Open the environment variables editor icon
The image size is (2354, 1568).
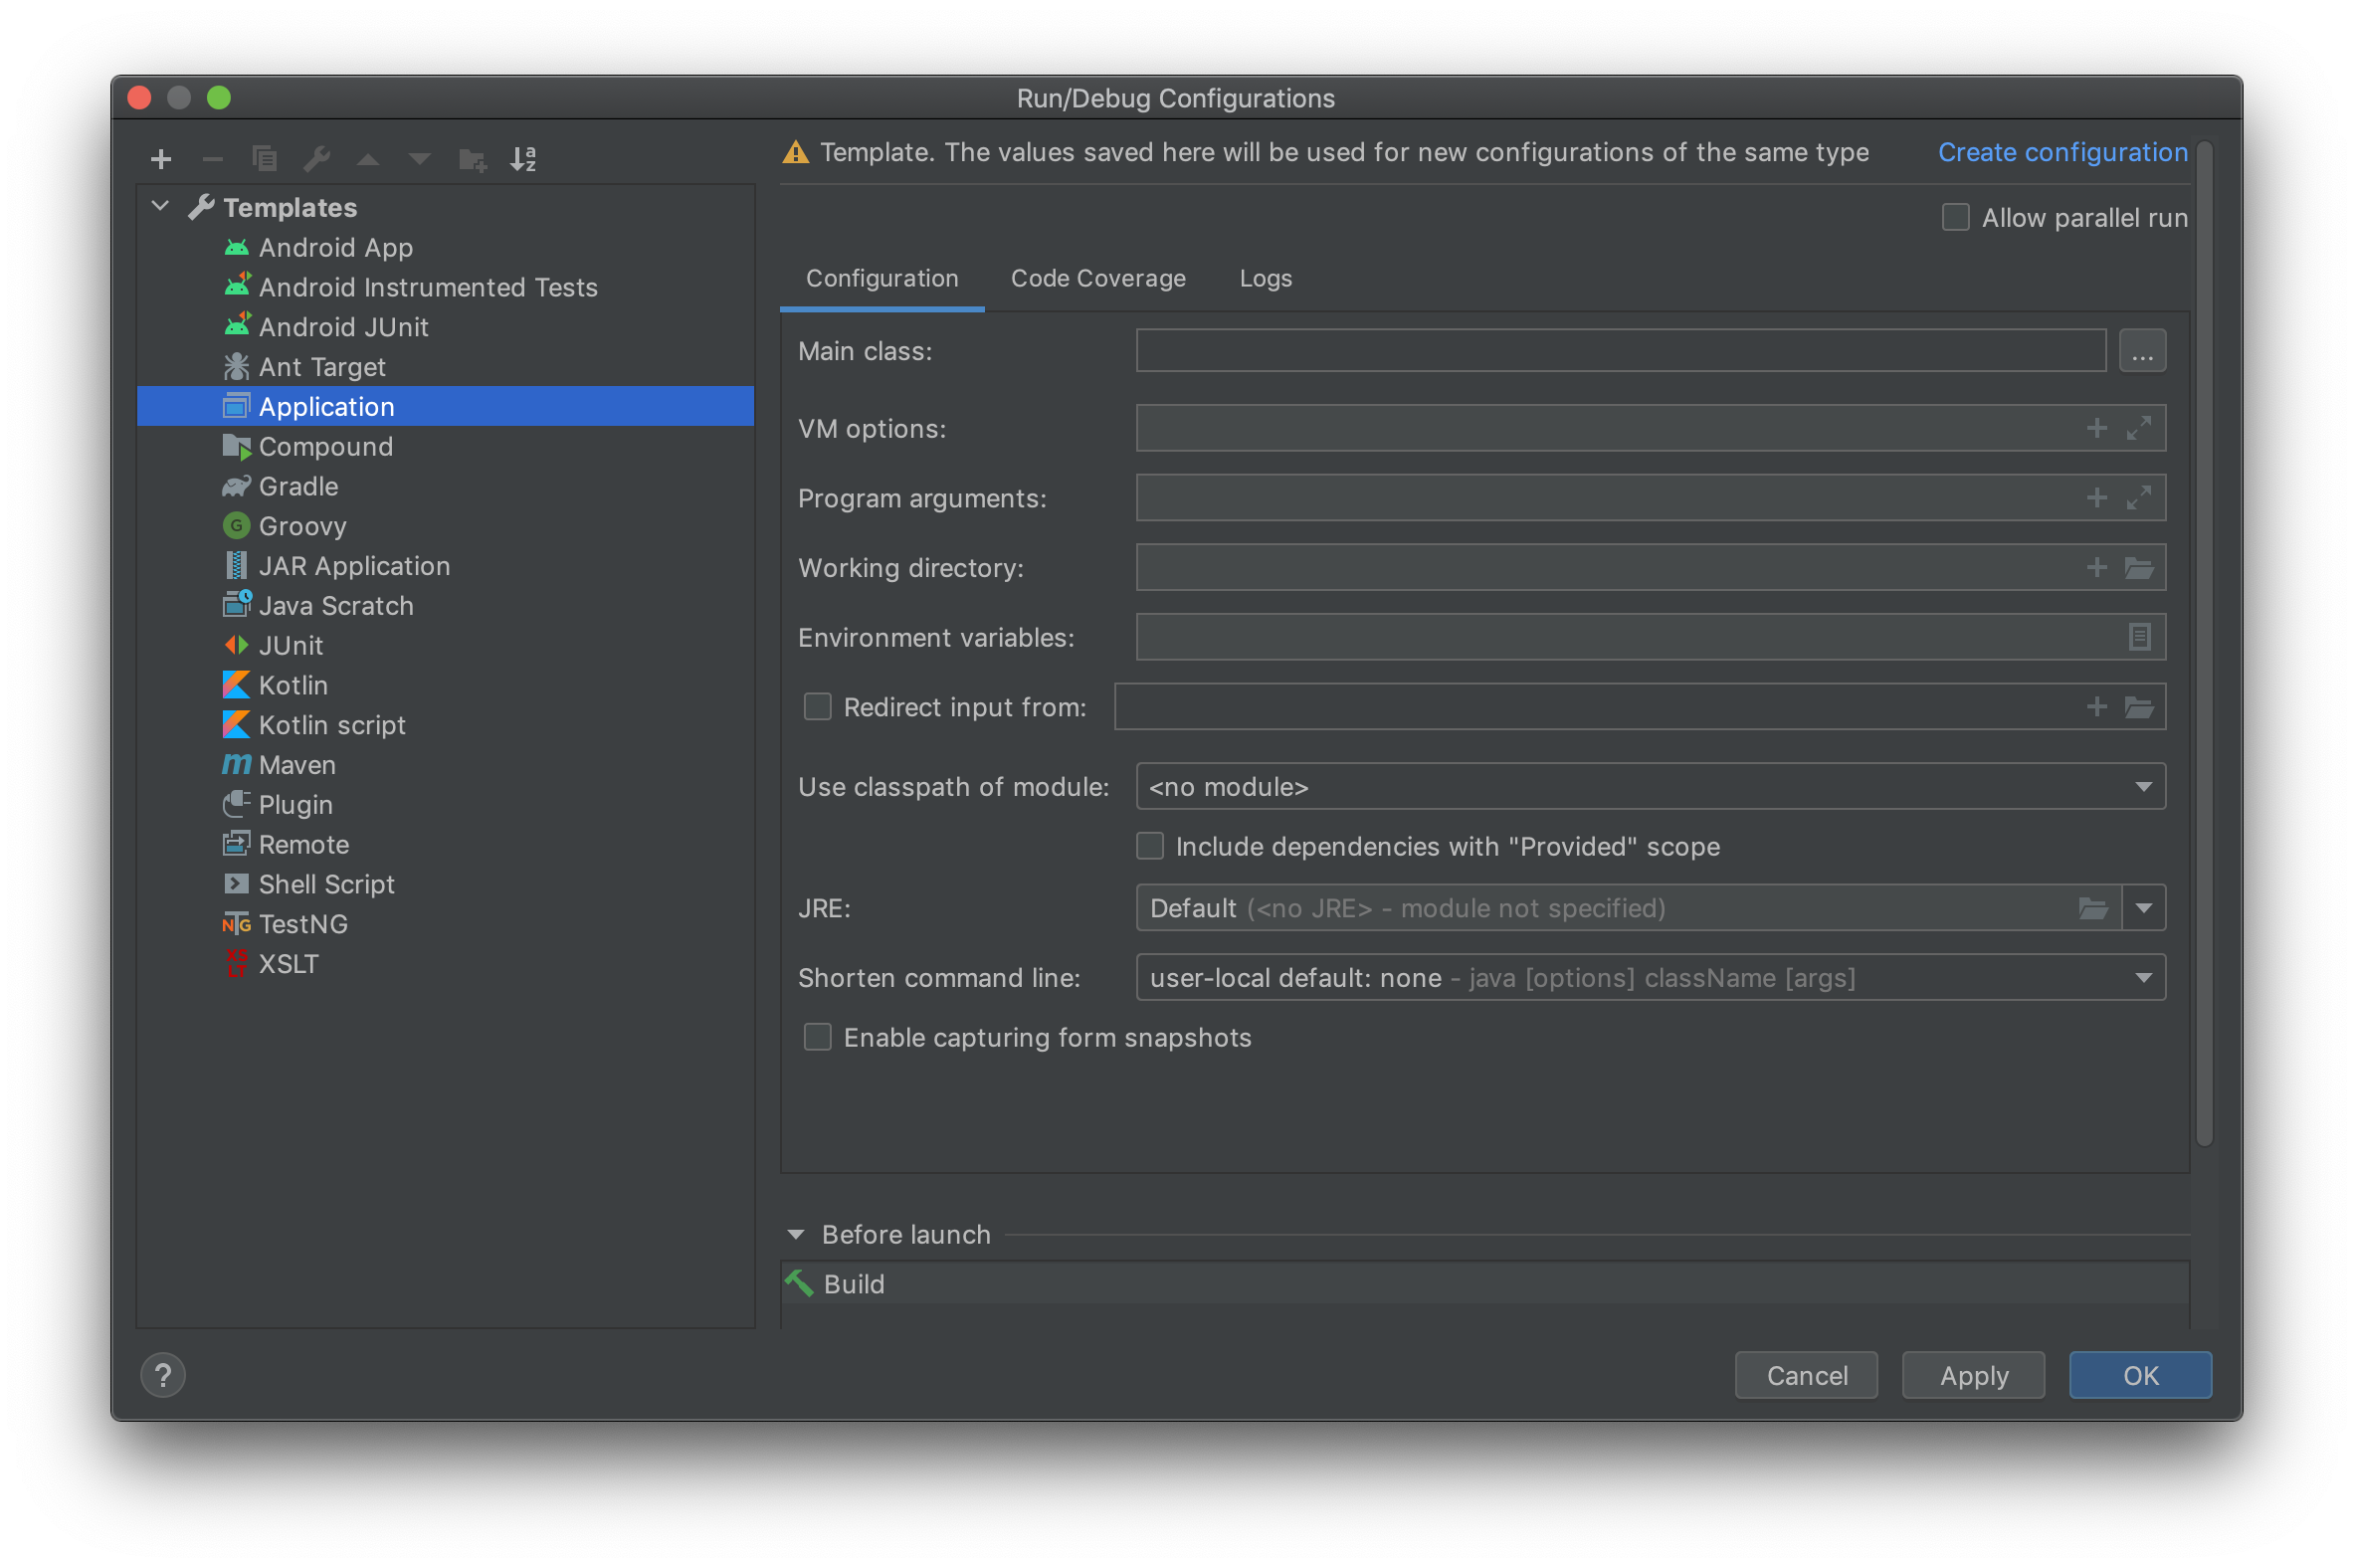point(2138,637)
